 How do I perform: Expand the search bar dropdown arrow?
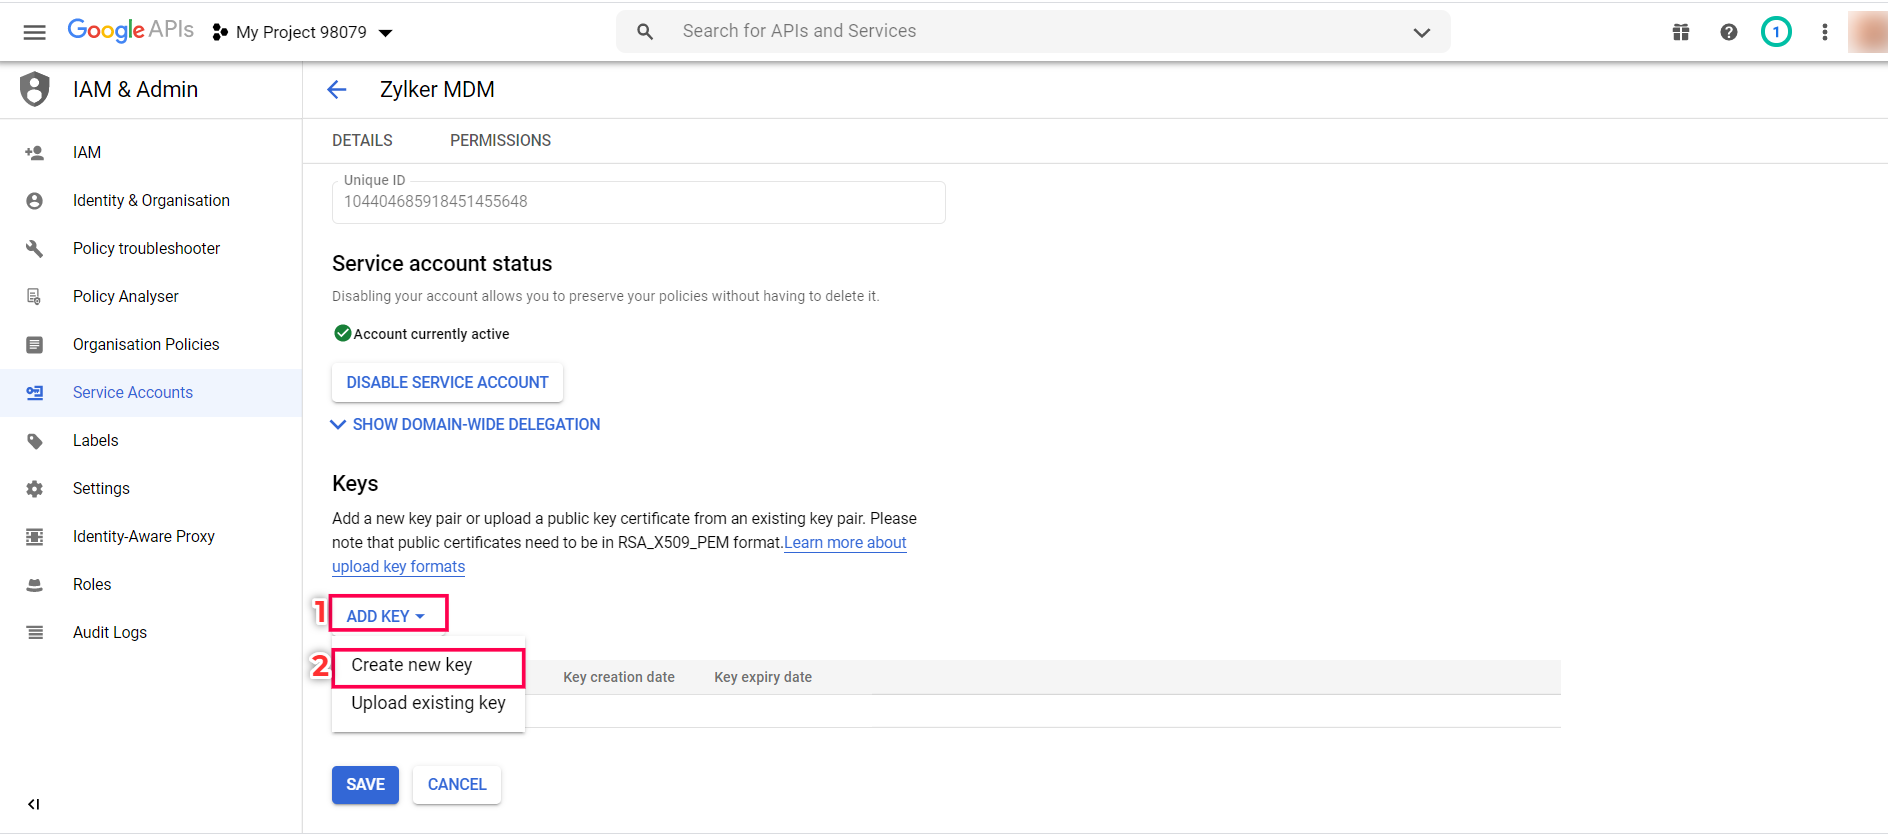coord(1421,32)
